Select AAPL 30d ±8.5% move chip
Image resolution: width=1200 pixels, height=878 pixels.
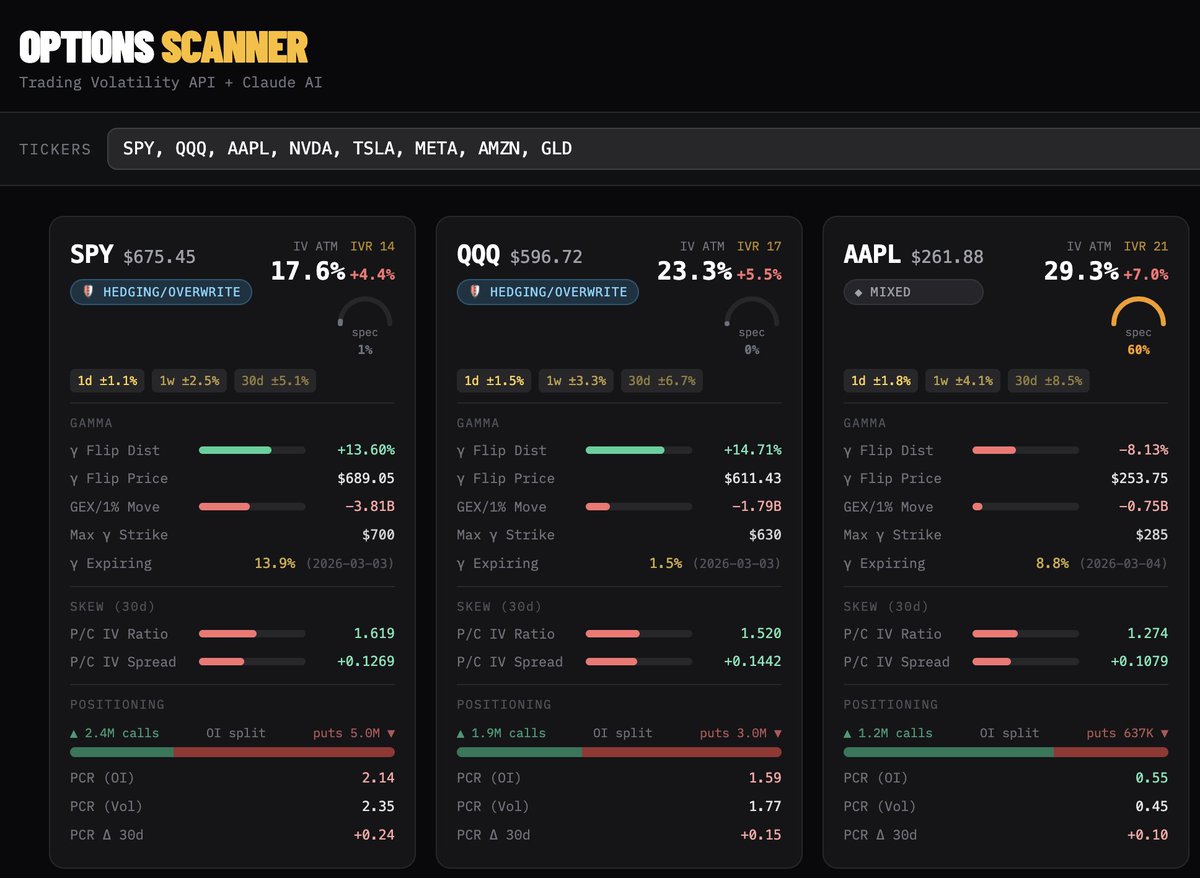pyautogui.click(x=1049, y=381)
